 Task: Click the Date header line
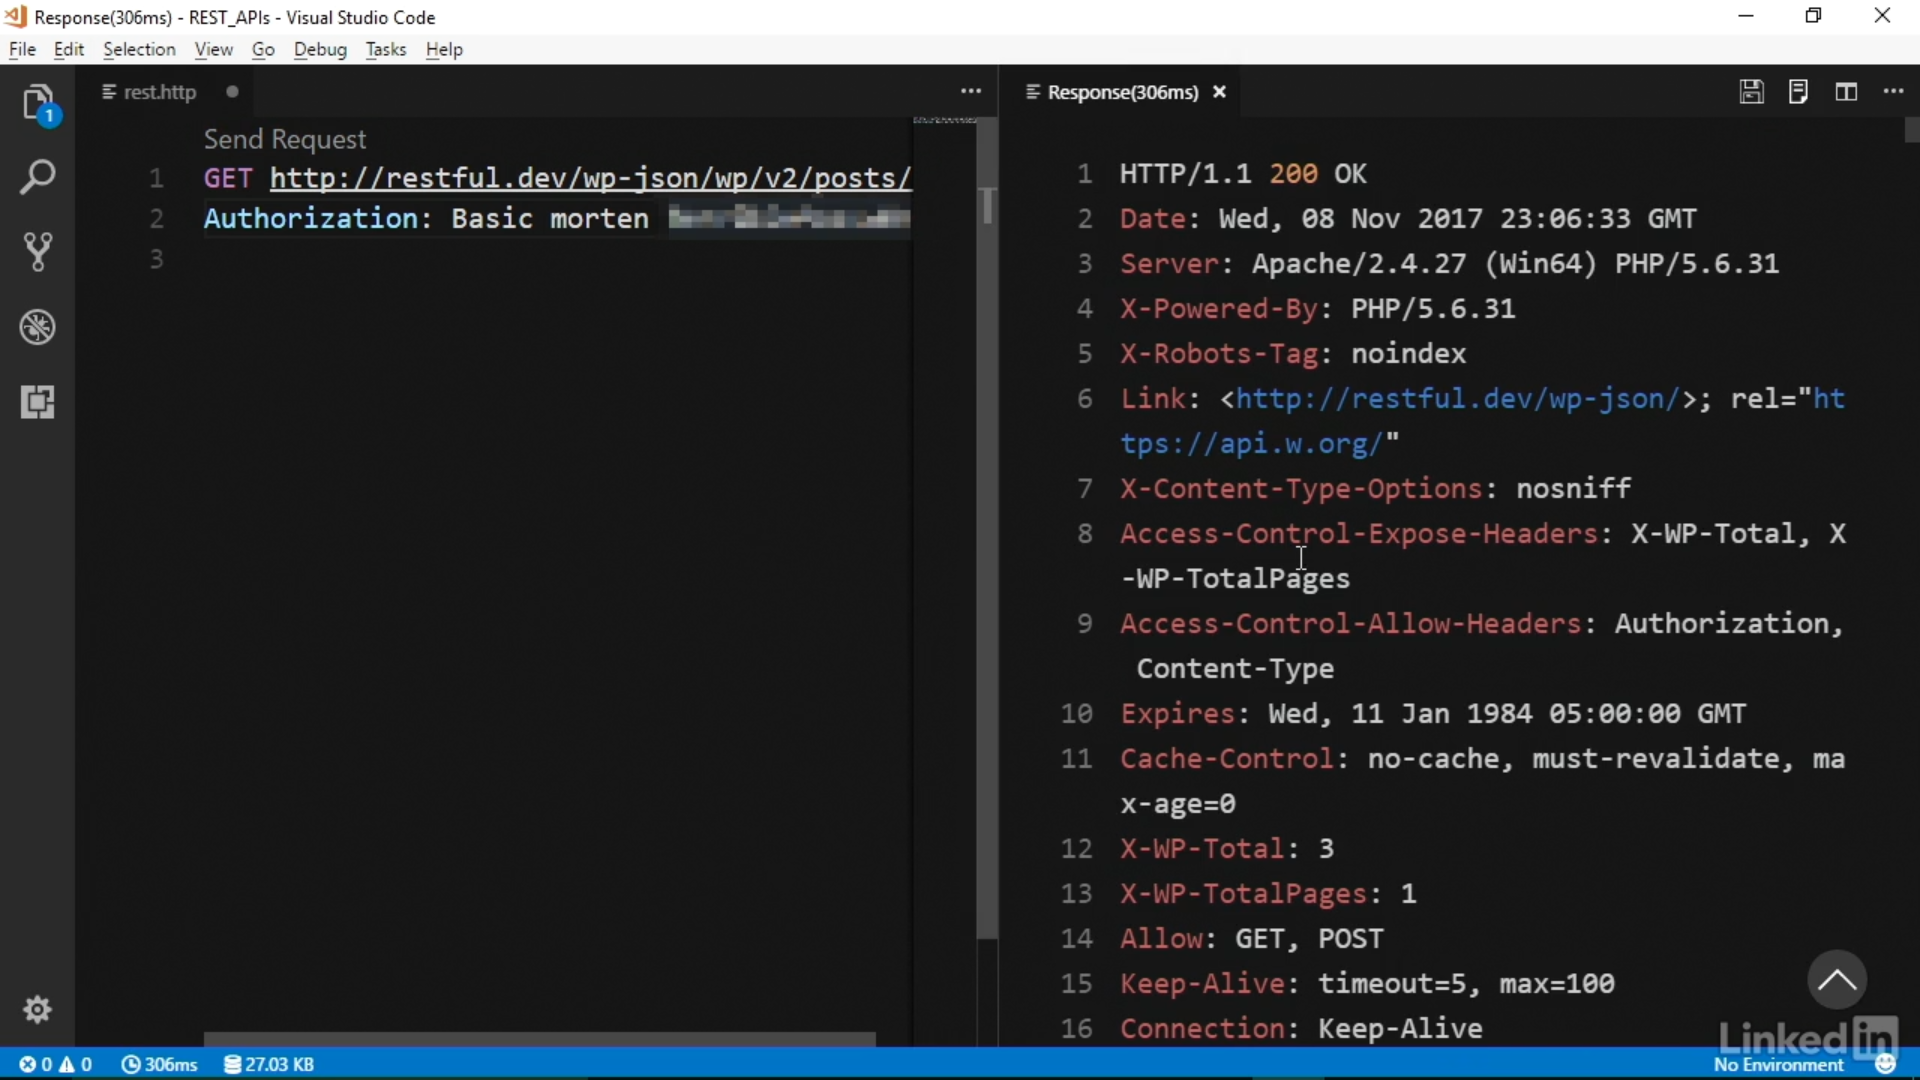(x=1408, y=219)
